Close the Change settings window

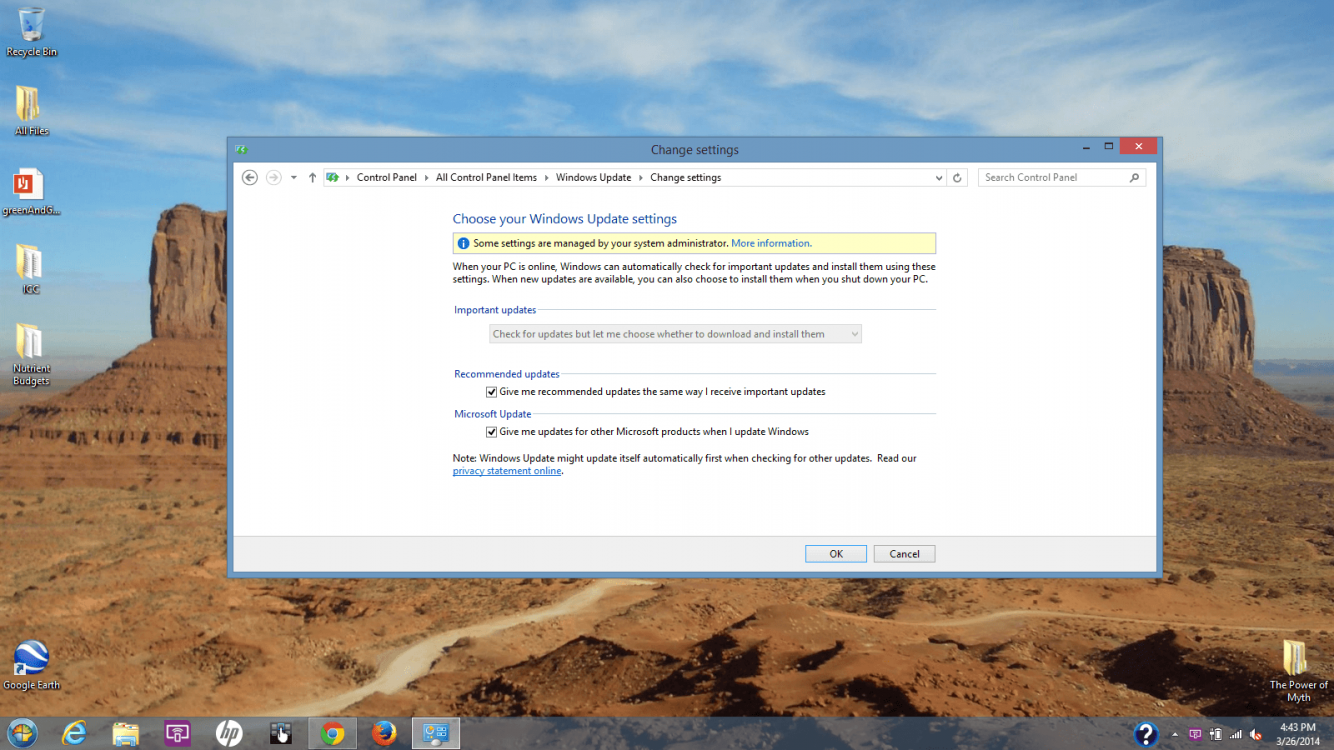(x=1138, y=147)
